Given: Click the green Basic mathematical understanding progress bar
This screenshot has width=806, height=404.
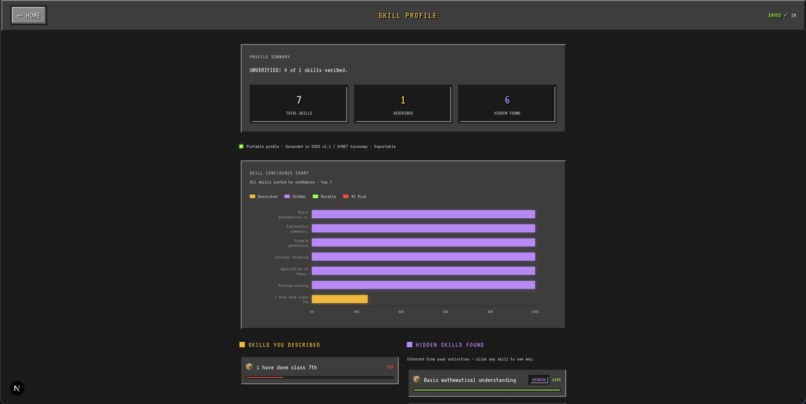Looking at the screenshot, I should [x=487, y=390].
